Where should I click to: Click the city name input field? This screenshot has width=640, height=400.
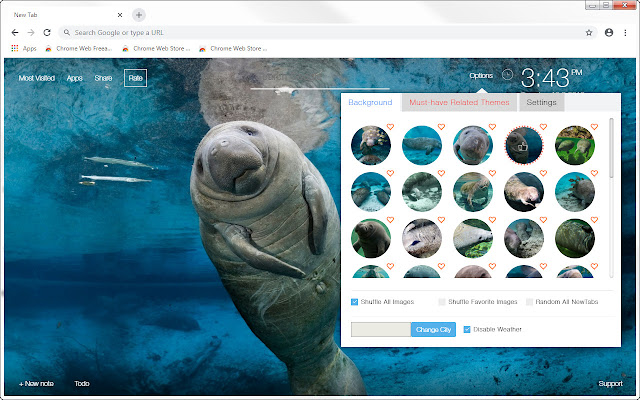[381, 329]
